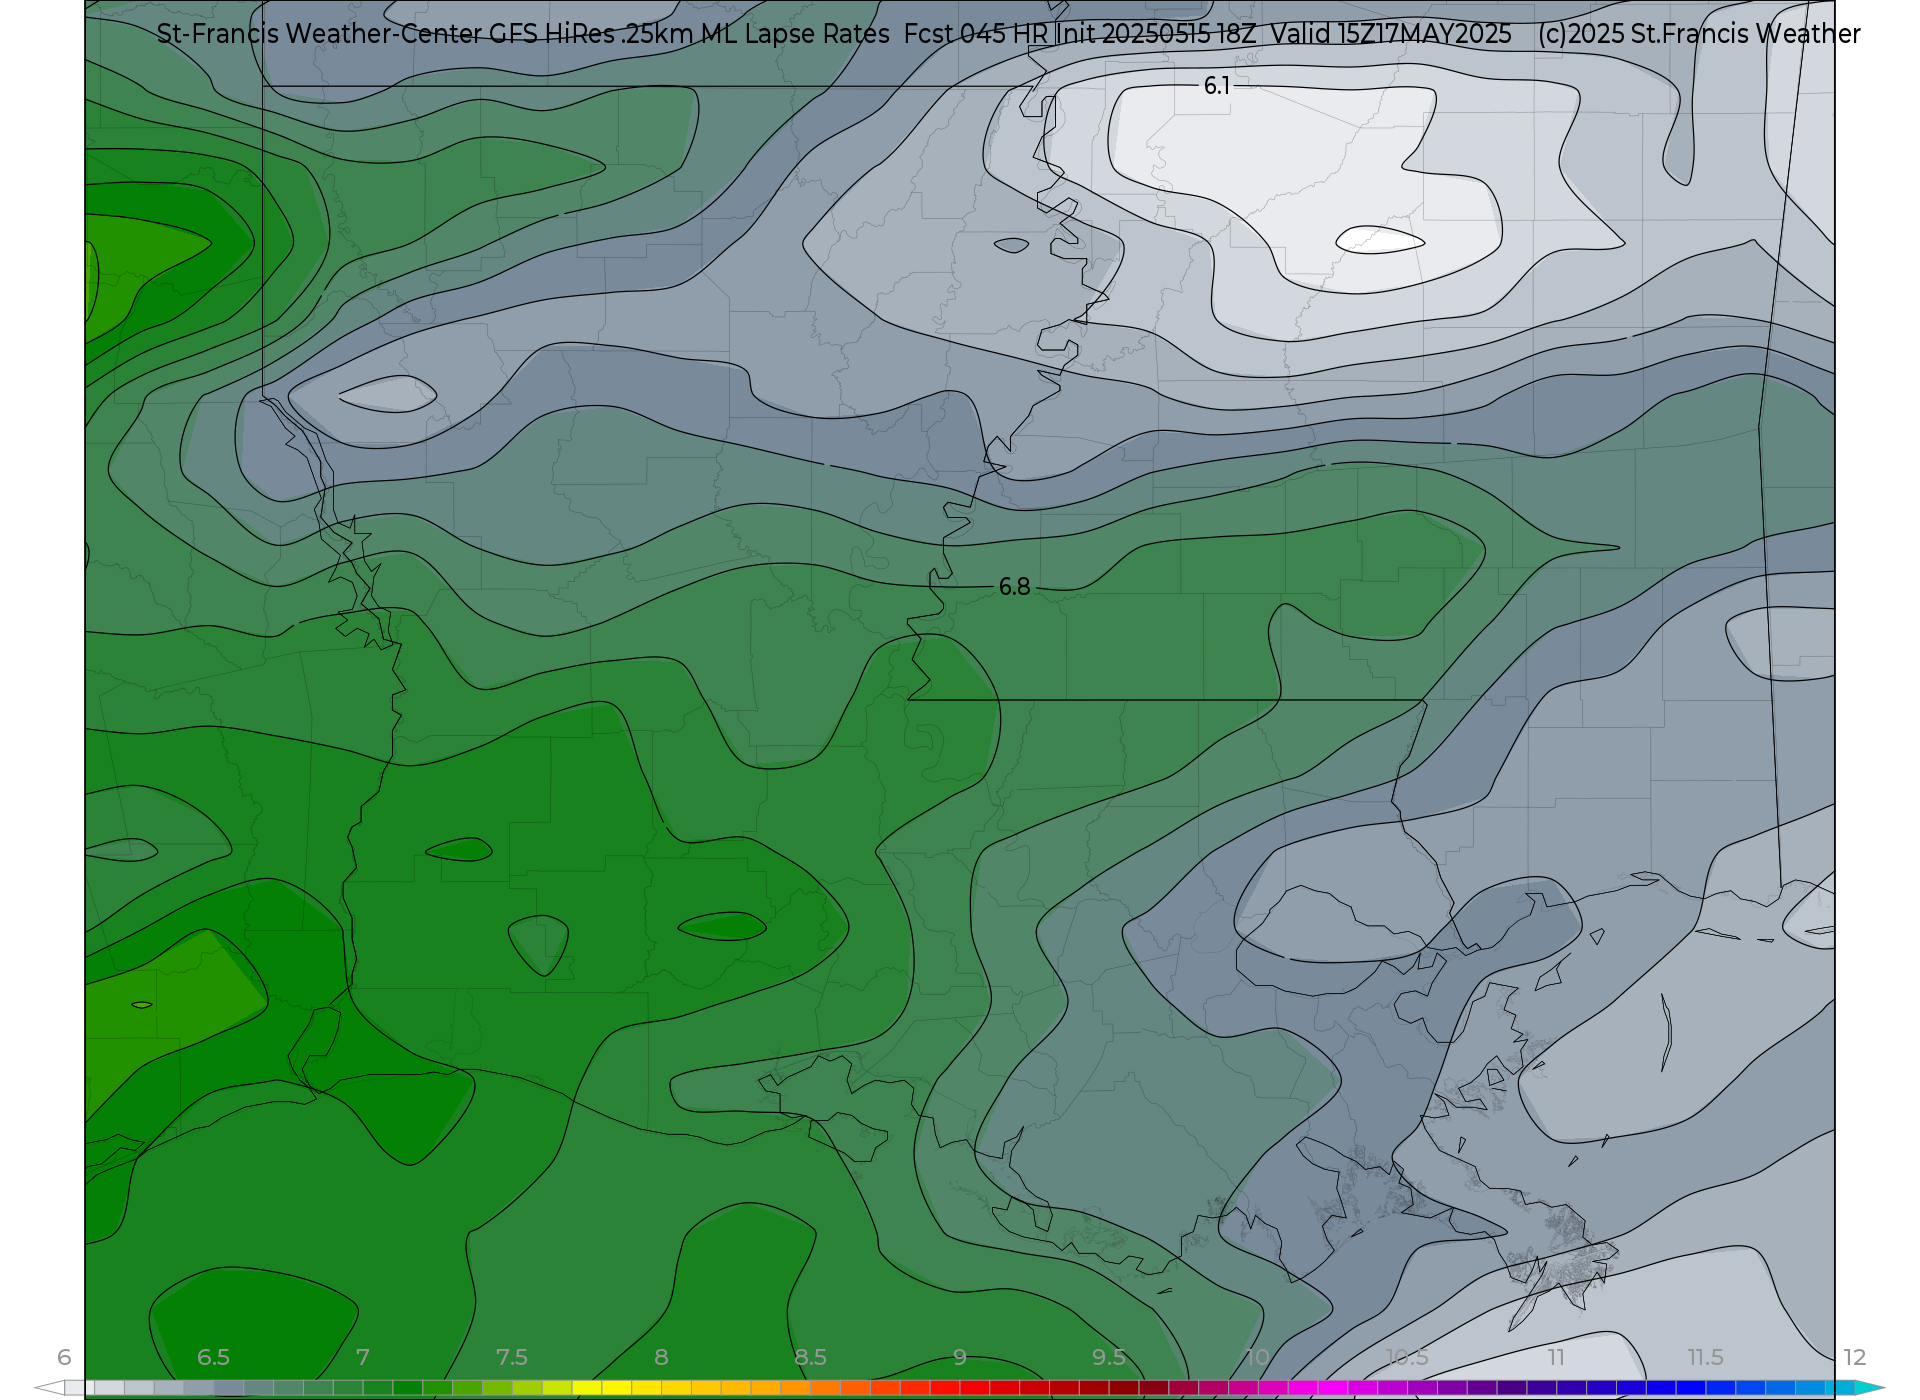The image size is (1920, 1400).
Task: Click 'Fcst 045 HR' in the title
Action: click(x=976, y=34)
